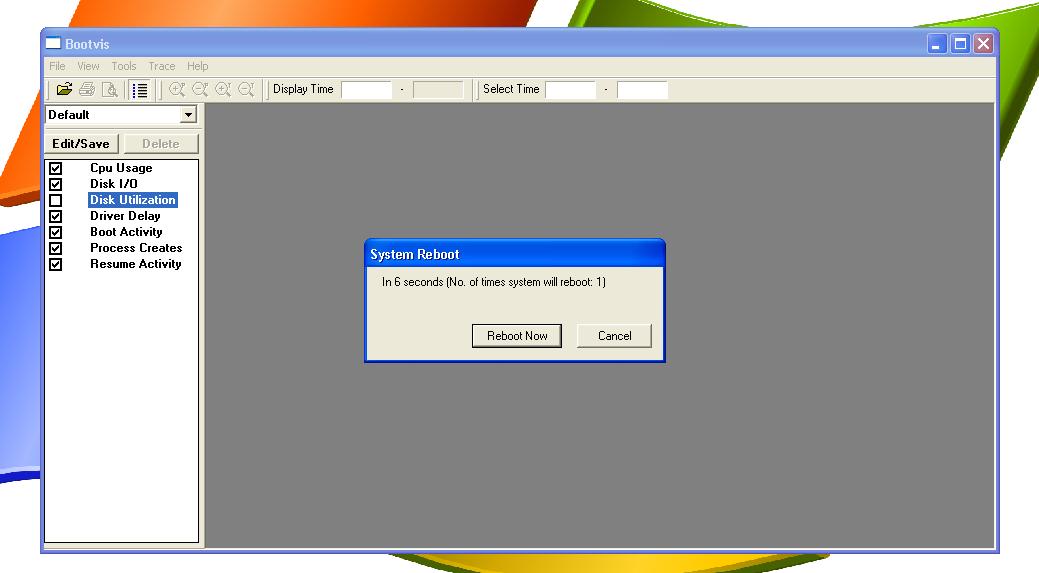Image resolution: width=1039 pixels, height=573 pixels.
Task: Open the Trace menu
Action: [162, 66]
